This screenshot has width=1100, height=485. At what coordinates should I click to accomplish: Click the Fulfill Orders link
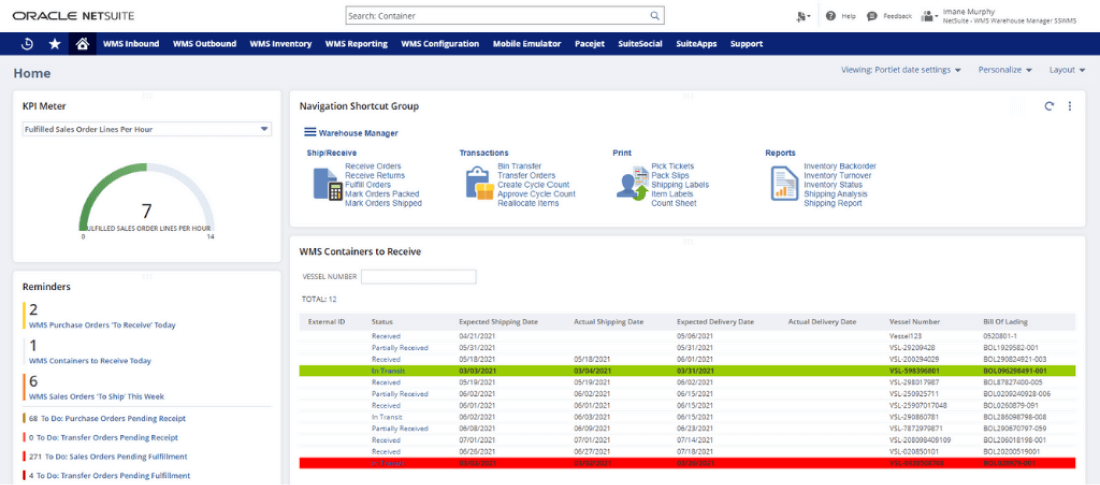pos(368,185)
